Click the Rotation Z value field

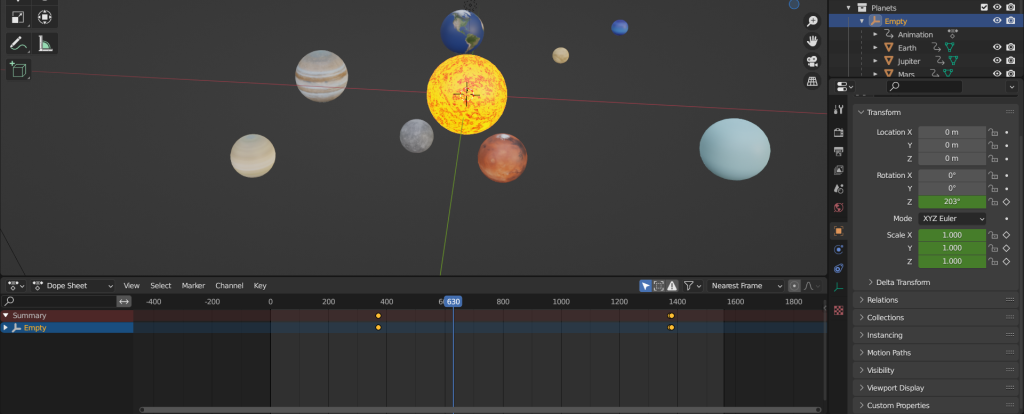952,201
